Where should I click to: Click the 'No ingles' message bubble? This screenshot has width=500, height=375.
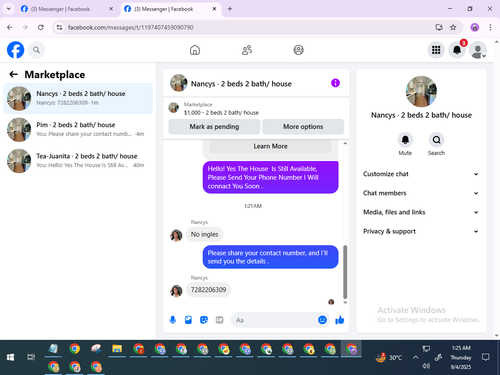pyautogui.click(x=204, y=234)
